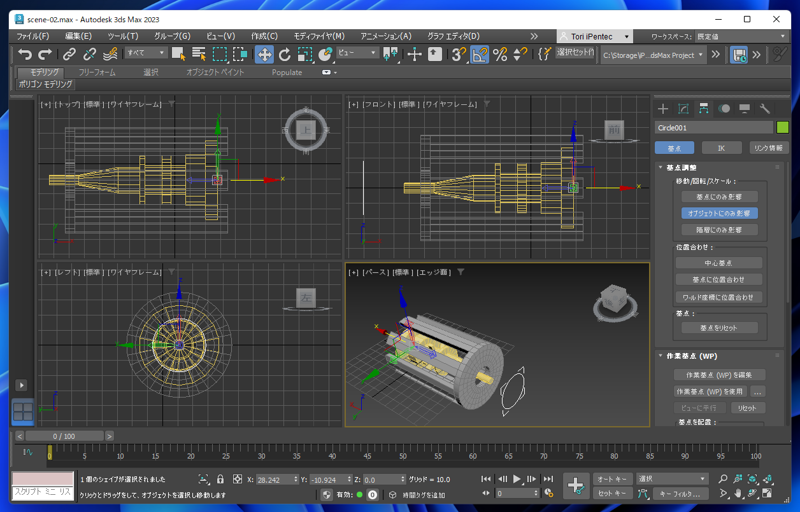Click the green object color swatch
This screenshot has width=800, height=512.
[x=782, y=127]
